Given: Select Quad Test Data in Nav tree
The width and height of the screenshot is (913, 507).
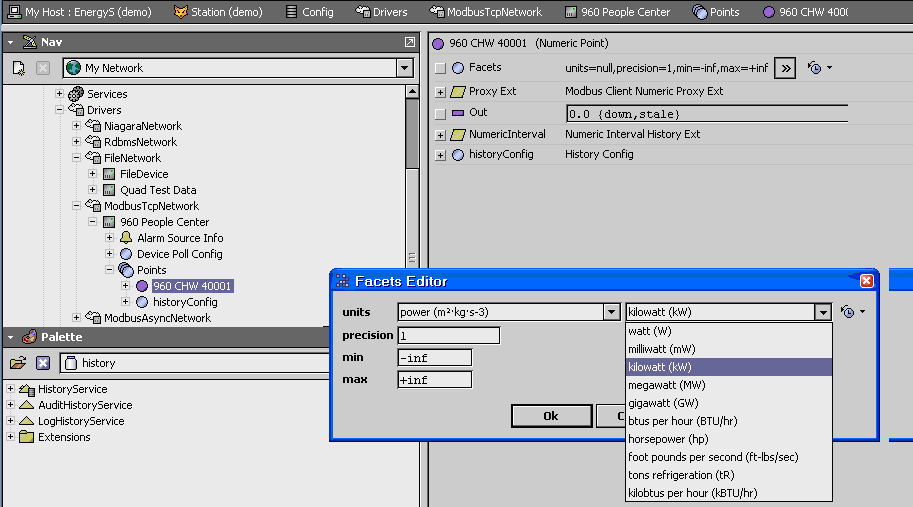Looking at the screenshot, I should click(158, 190).
